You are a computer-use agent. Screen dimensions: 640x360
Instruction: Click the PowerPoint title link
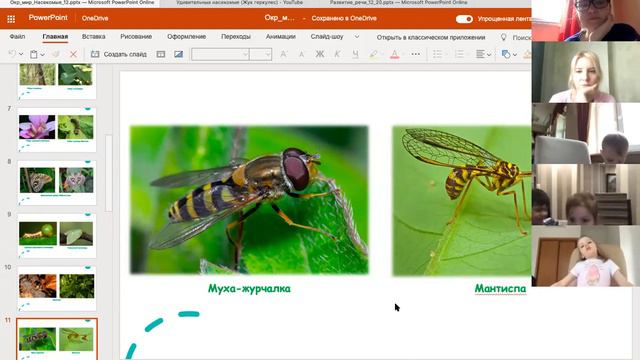[x=48, y=18]
